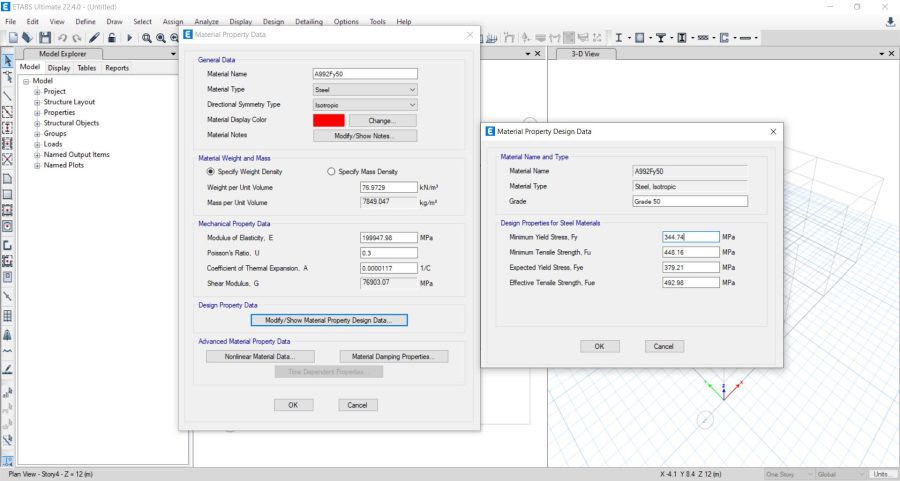Click the Rubber Band Zoom magnifier icon
The height and width of the screenshot is (481, 900).
click(x=147, y=38)
